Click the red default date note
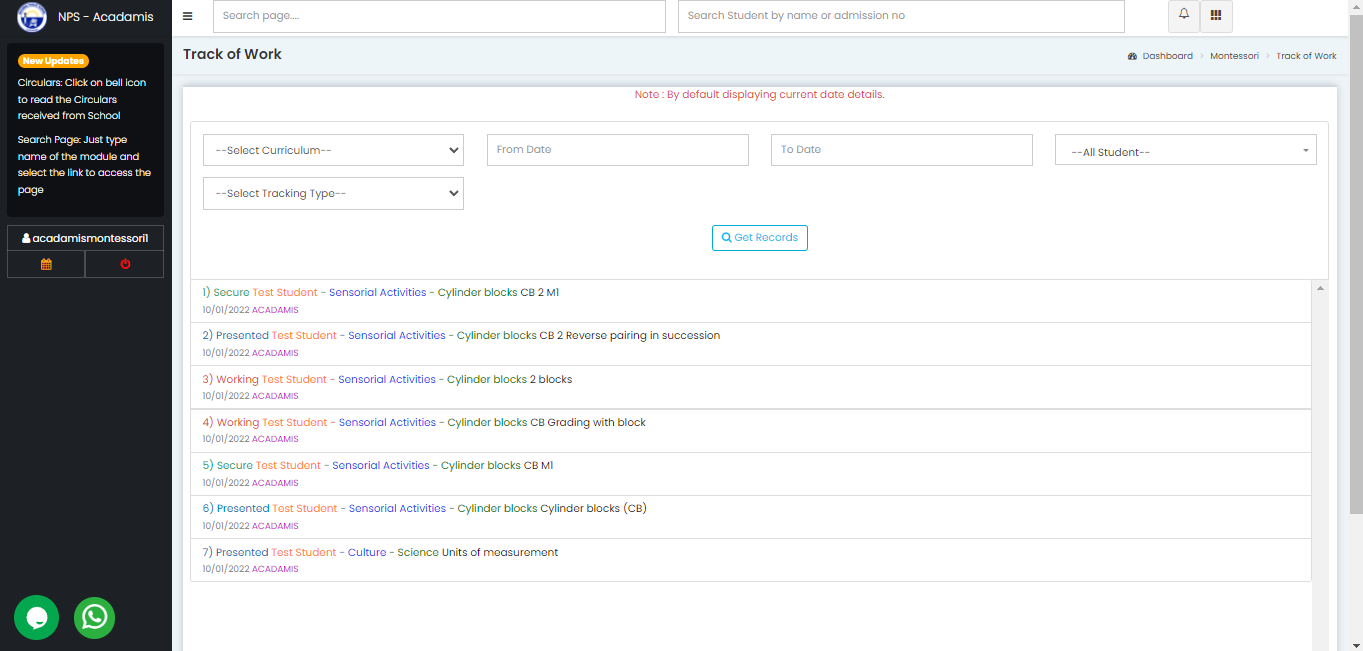Screen dimensions: 1363x651 point(760,95)
